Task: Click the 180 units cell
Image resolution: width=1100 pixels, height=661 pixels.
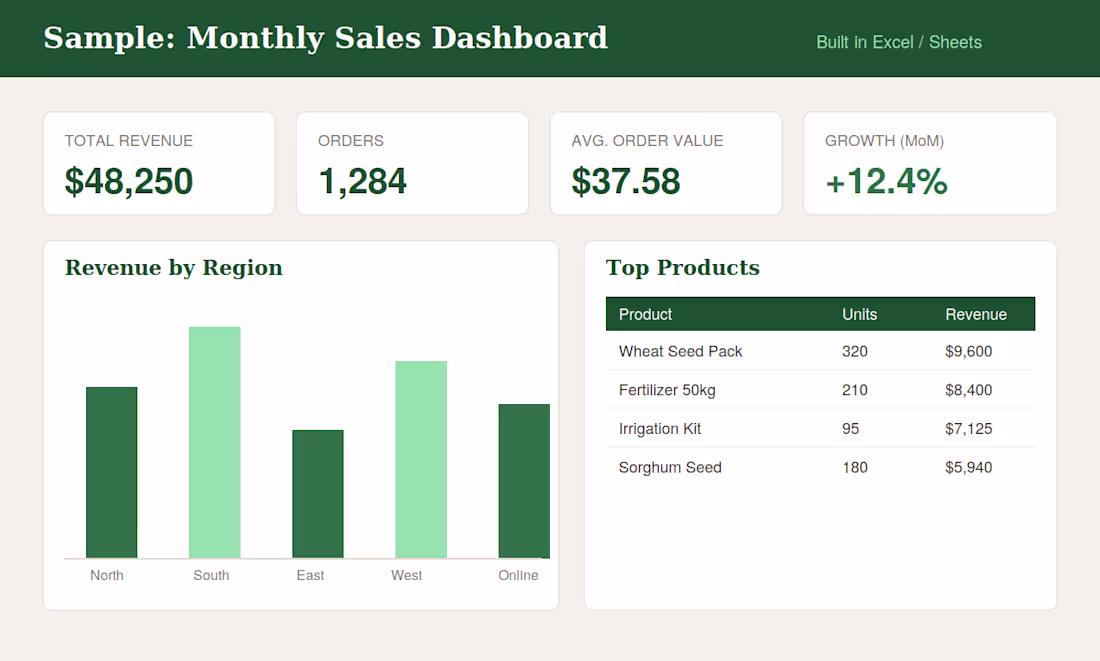Action: click(854, 467)
